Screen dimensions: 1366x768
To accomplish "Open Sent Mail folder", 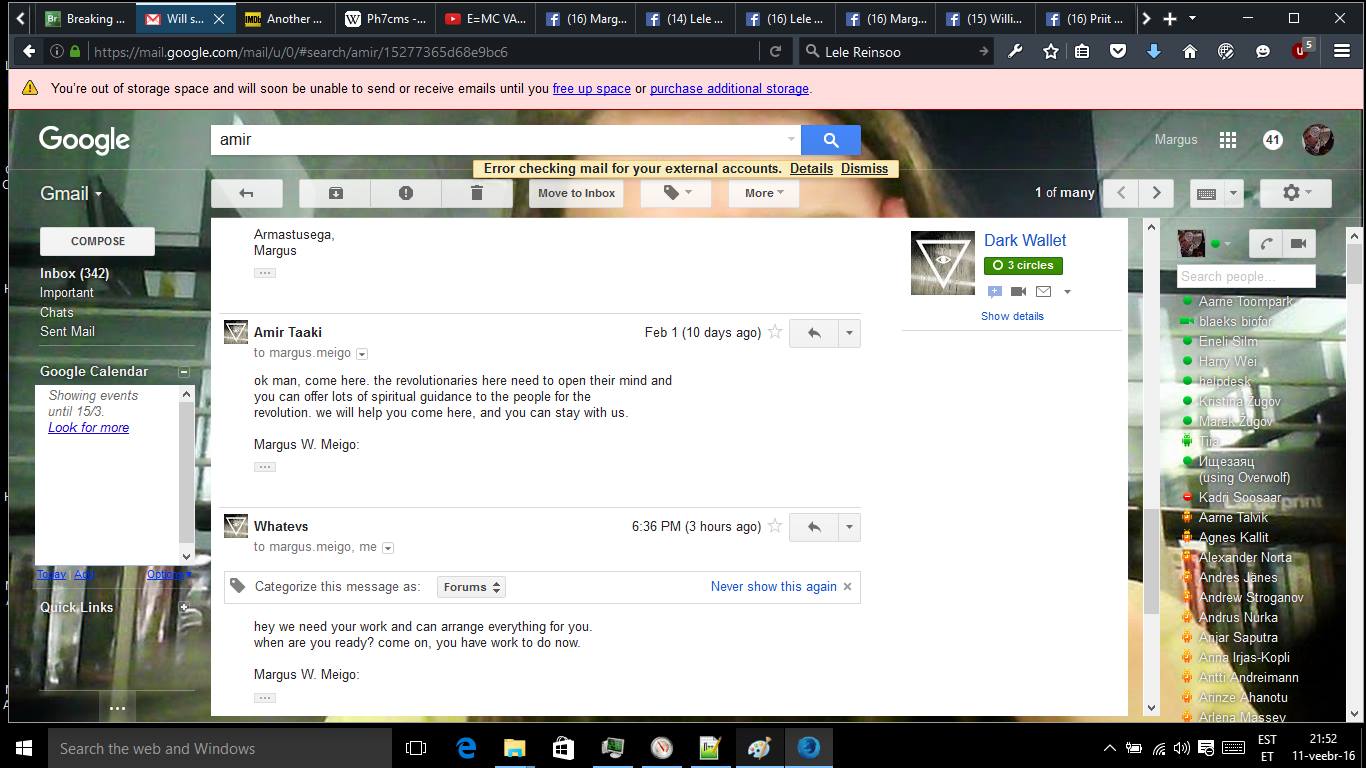I will point(68,331).
